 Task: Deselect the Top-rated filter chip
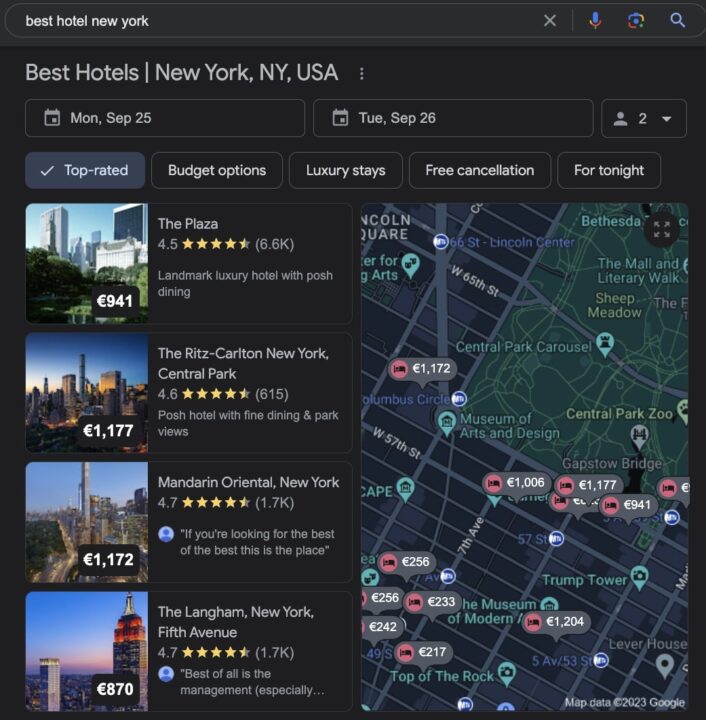coord(85,170)
